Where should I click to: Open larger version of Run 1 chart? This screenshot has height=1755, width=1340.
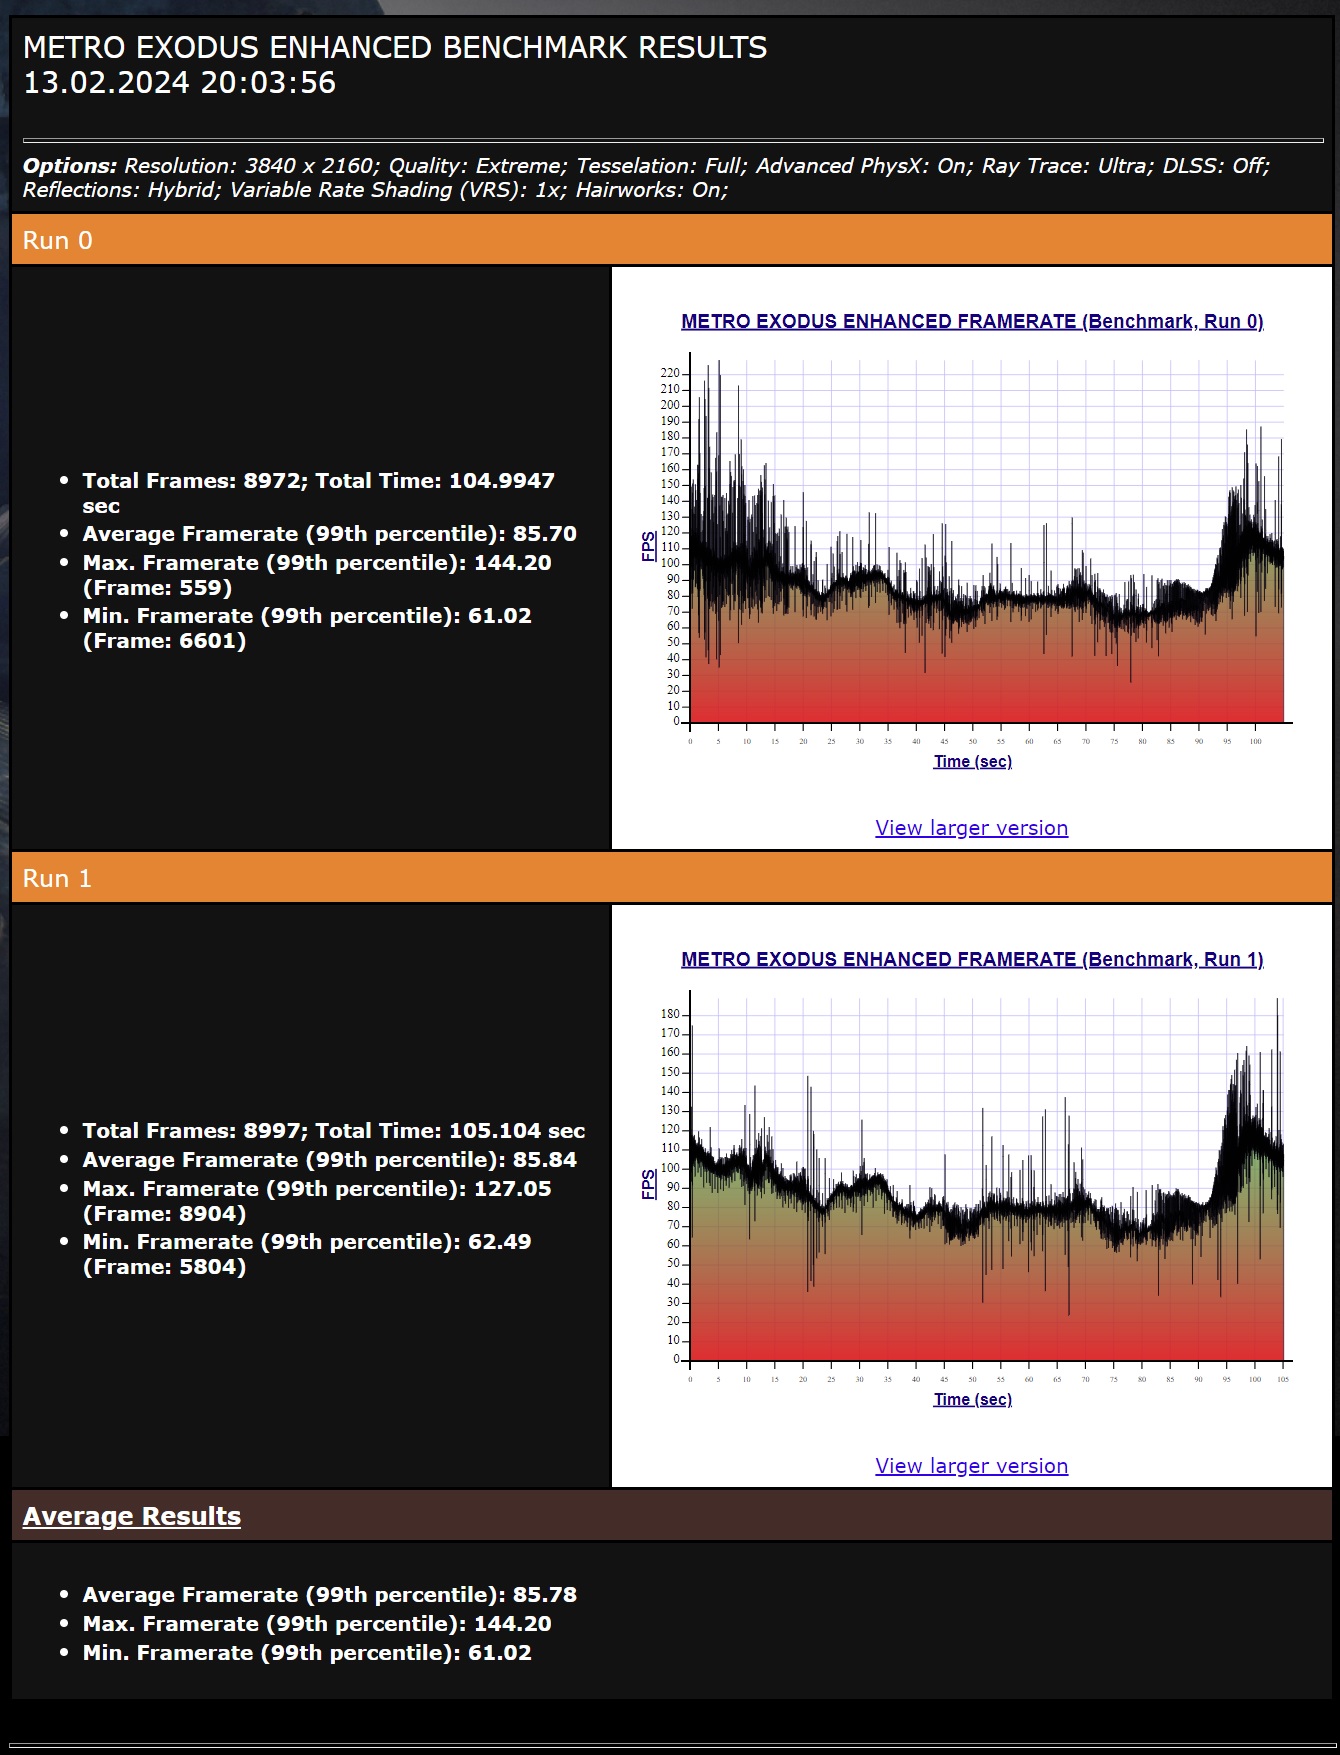coord(971,1466)
